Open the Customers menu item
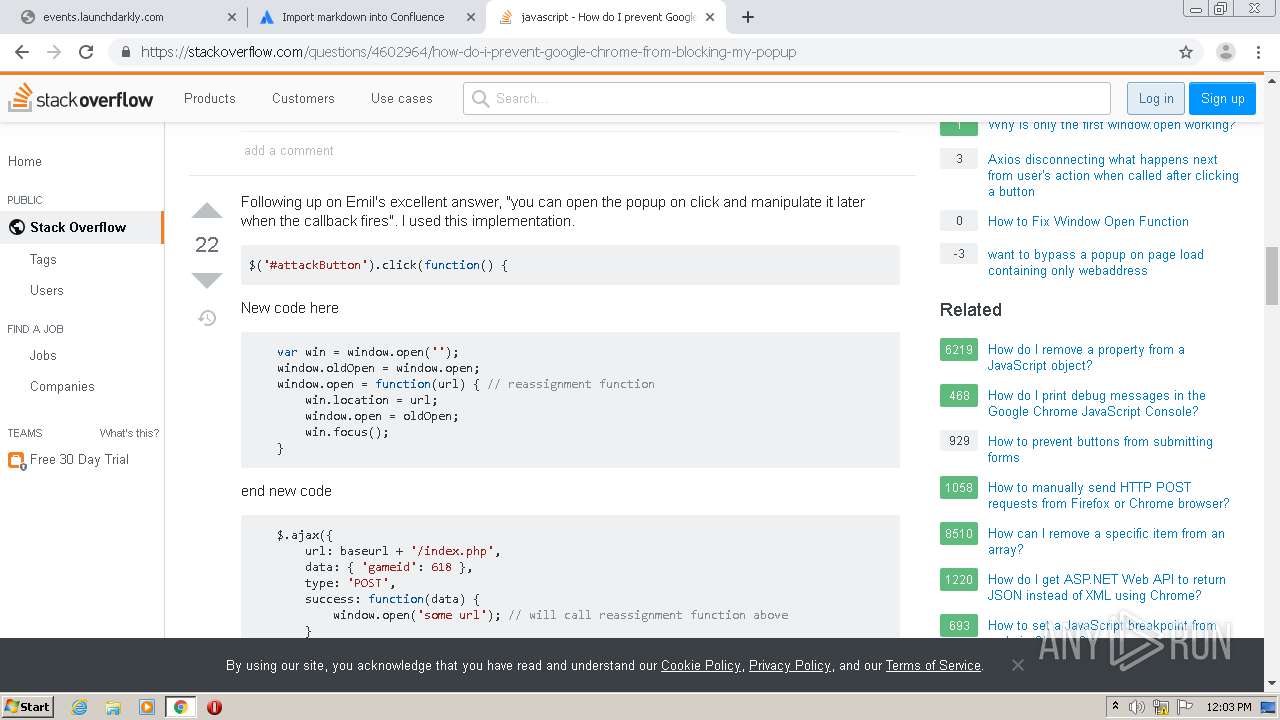 click(303, 98)
